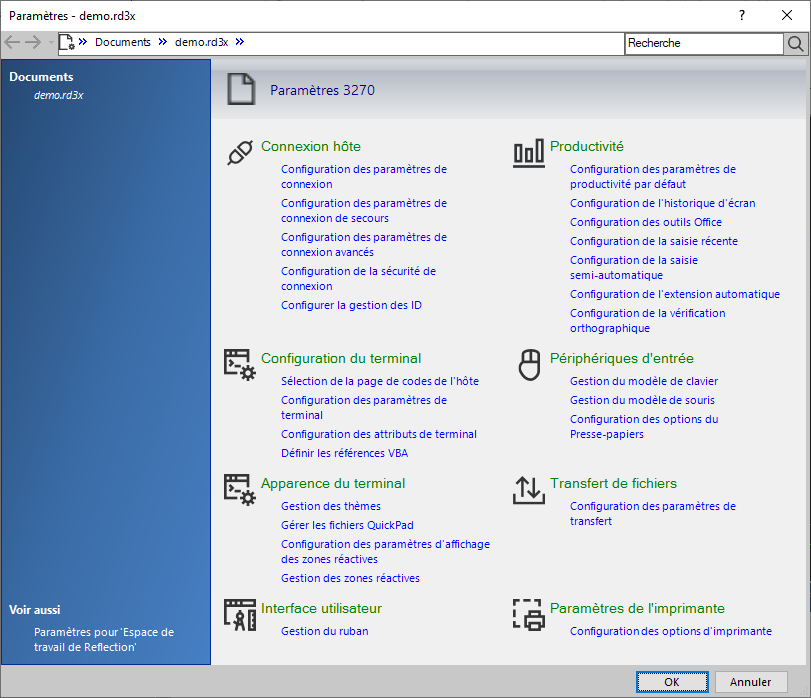
Task: Select Documents heading in left sidebar
Action: tap(41, 77)
